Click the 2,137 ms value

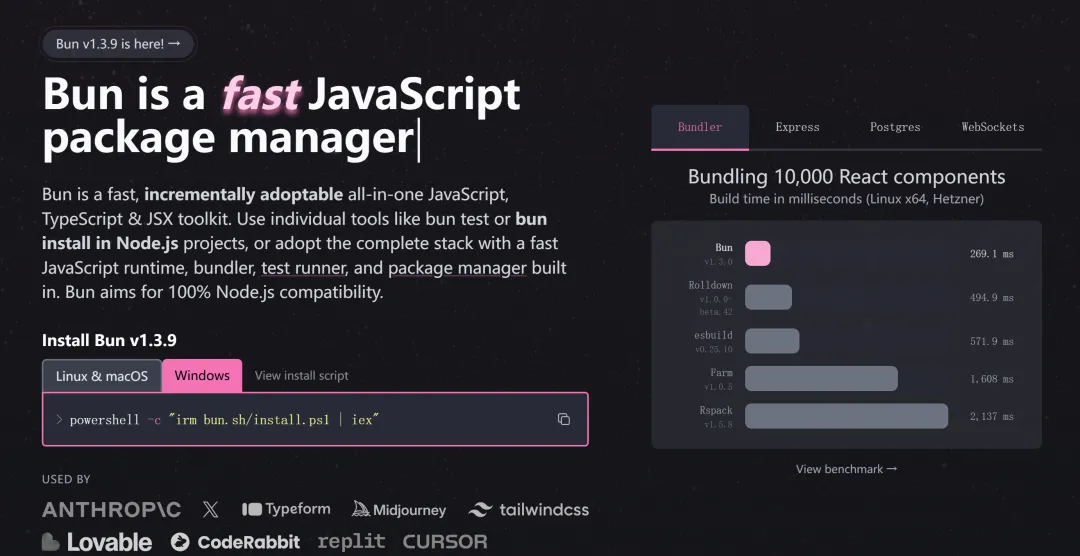(x=991, y=417)
